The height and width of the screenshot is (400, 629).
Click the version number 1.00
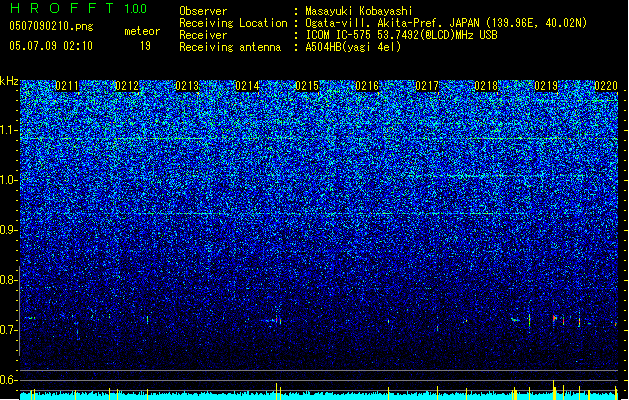pyautogui.click(x=136, y=8)
